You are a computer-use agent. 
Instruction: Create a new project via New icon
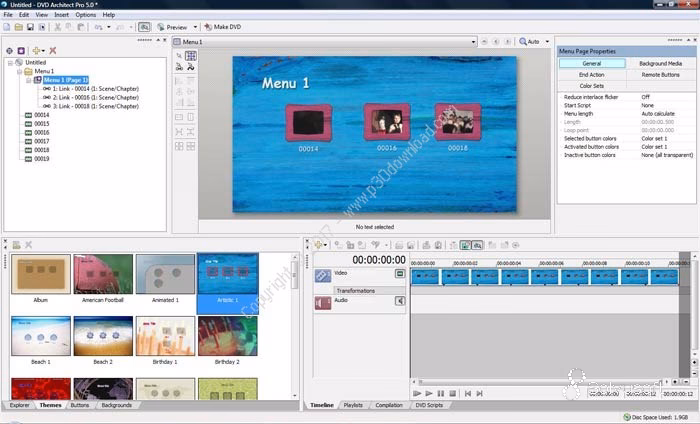(x=7, y=27)
